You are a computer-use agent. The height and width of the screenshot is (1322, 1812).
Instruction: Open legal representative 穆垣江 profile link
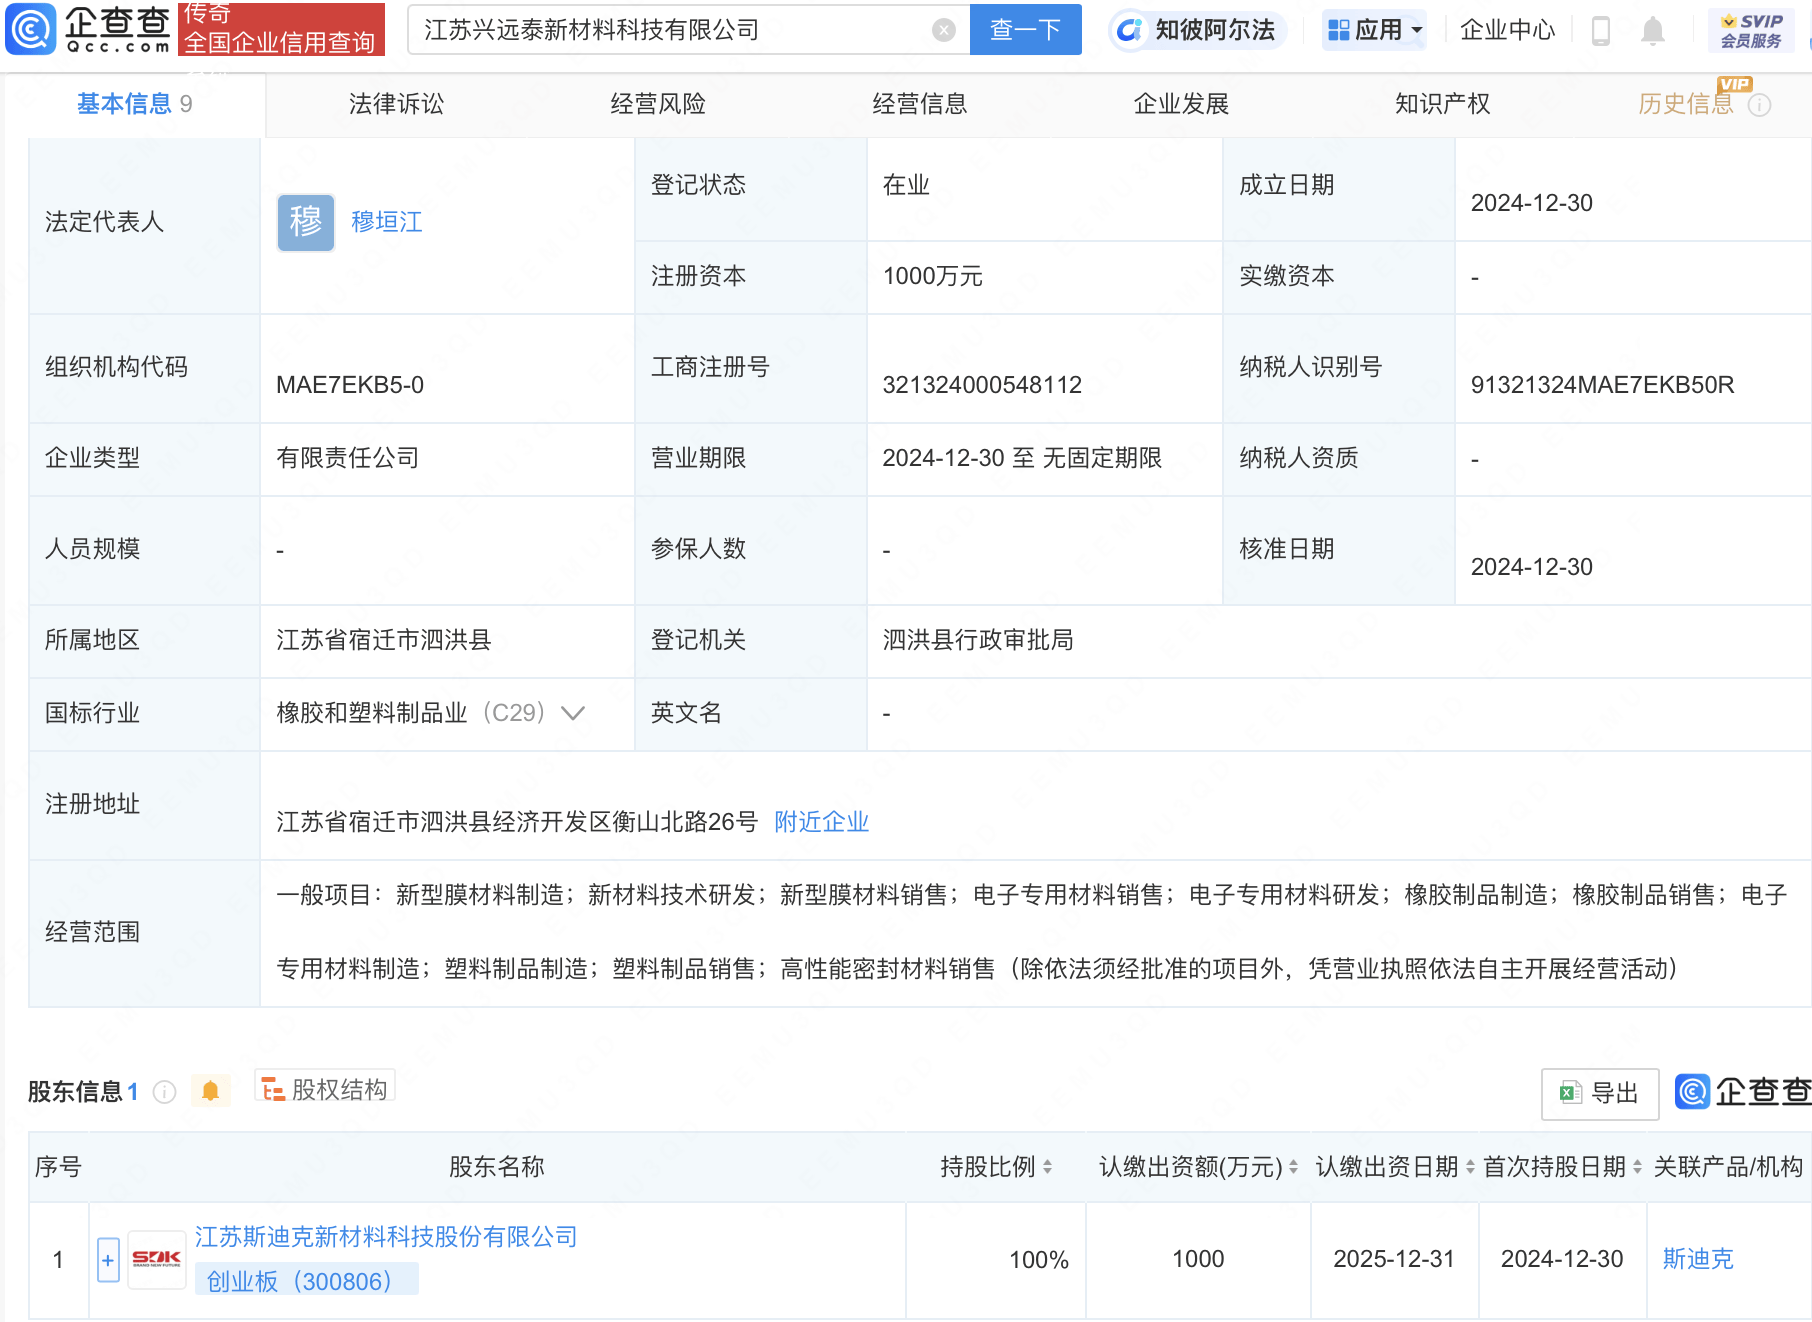(387, 222)
